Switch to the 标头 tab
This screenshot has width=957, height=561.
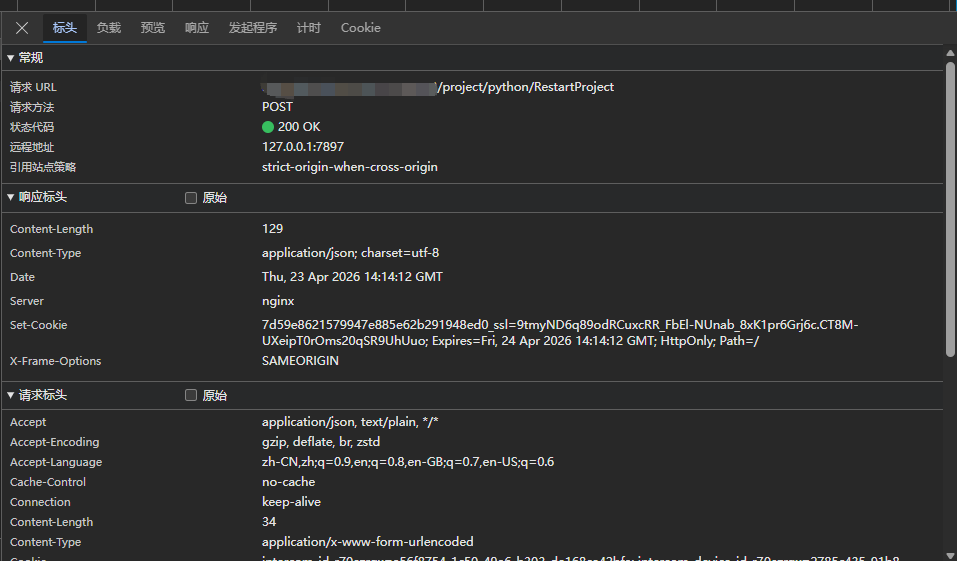coord(64,28)
